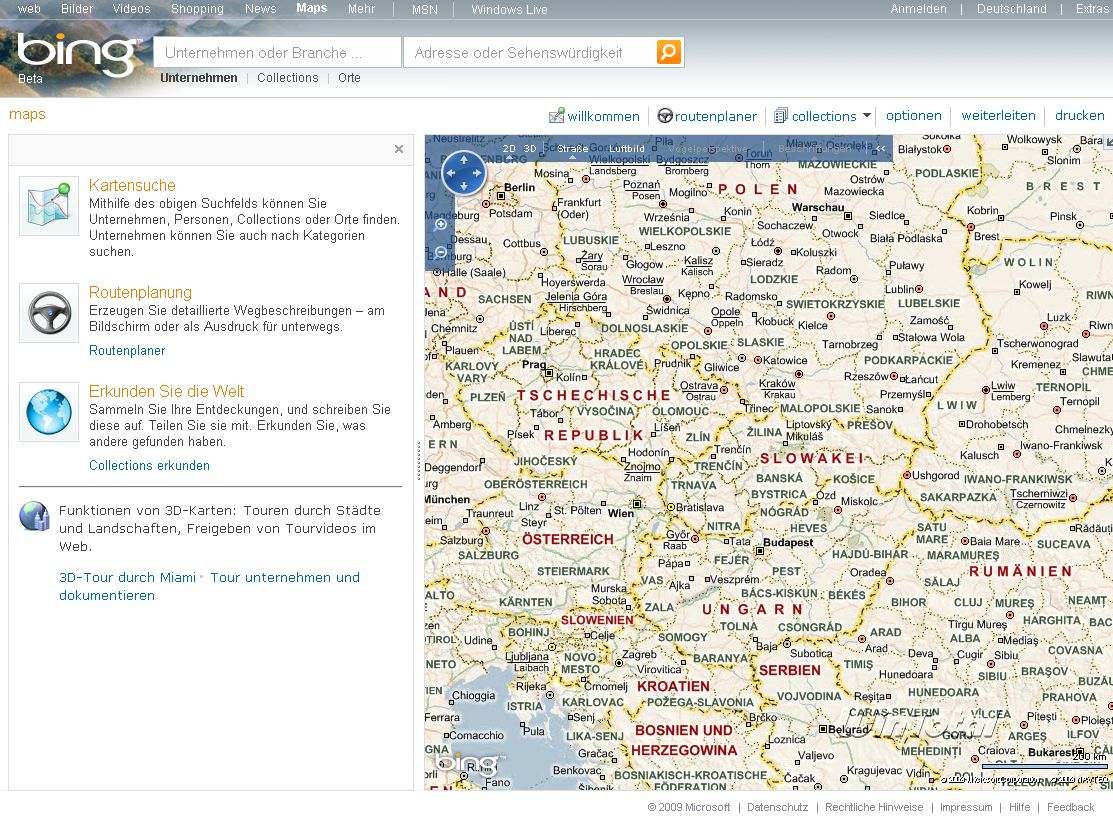Click the Routenplanung steering wheel icon
Viewport: 1113px width, 820px height.
[x=49, y=313]
